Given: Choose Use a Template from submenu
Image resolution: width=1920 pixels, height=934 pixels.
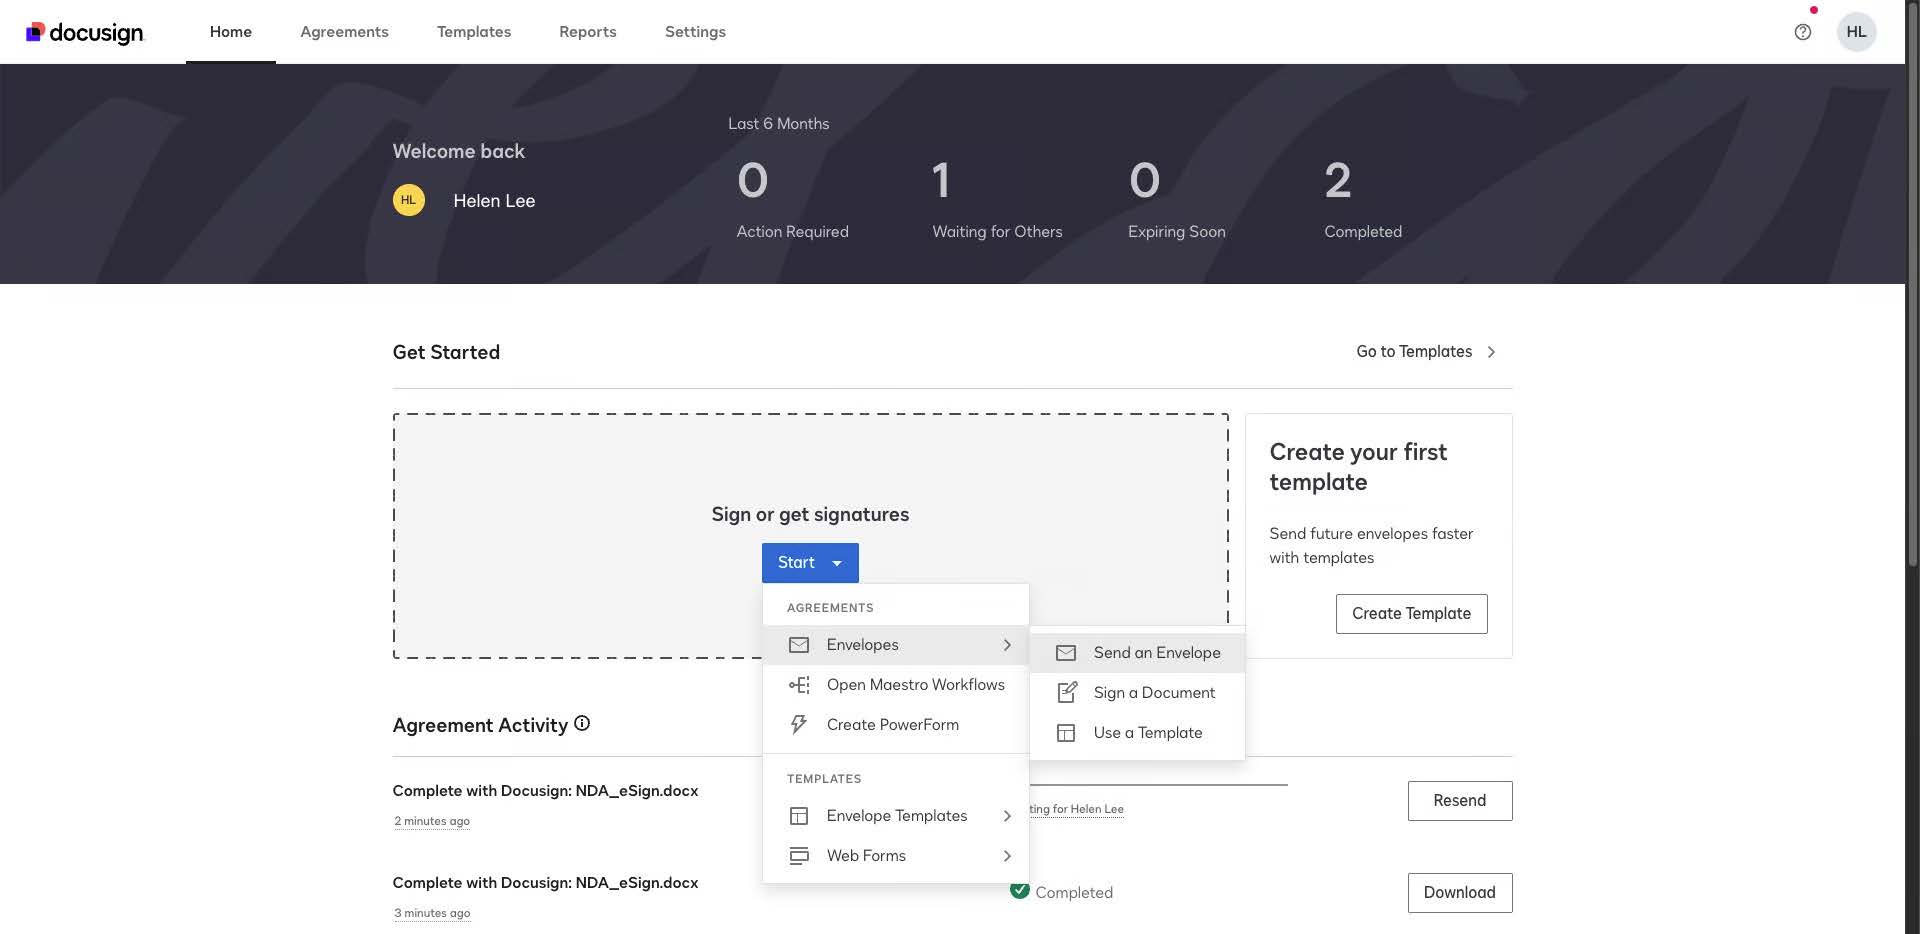Looking at the screenshot, I should tap(1138, 733).
